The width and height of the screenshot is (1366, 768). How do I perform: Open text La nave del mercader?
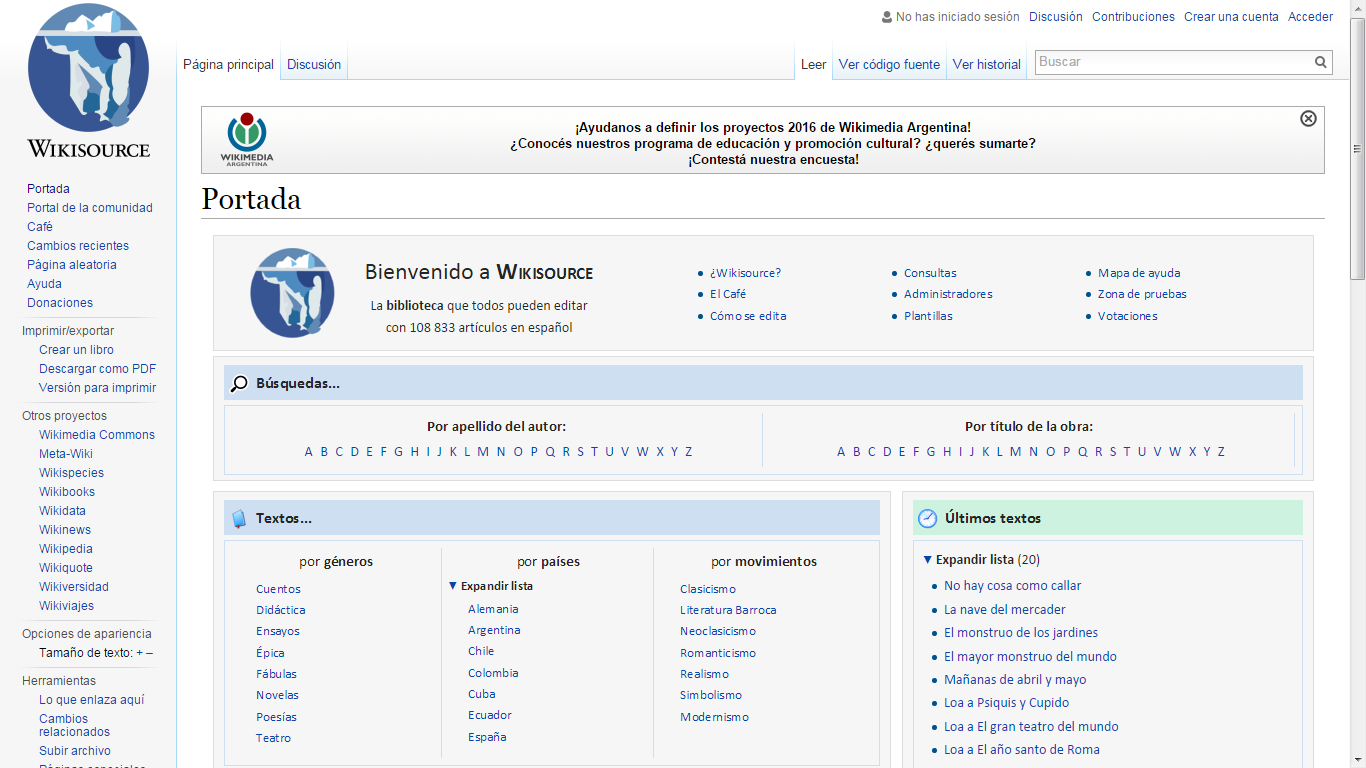(x=1005, y=610)
